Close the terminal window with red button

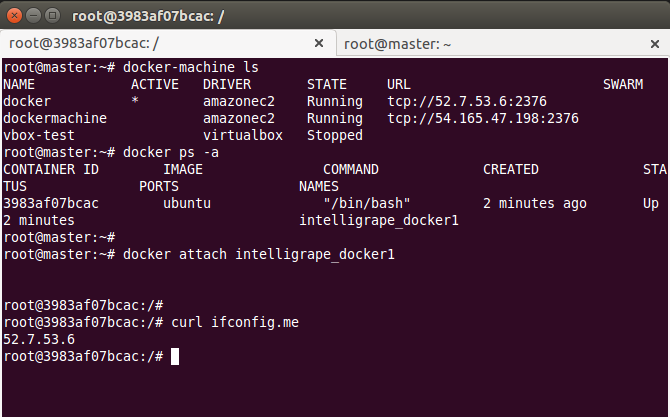14,16
